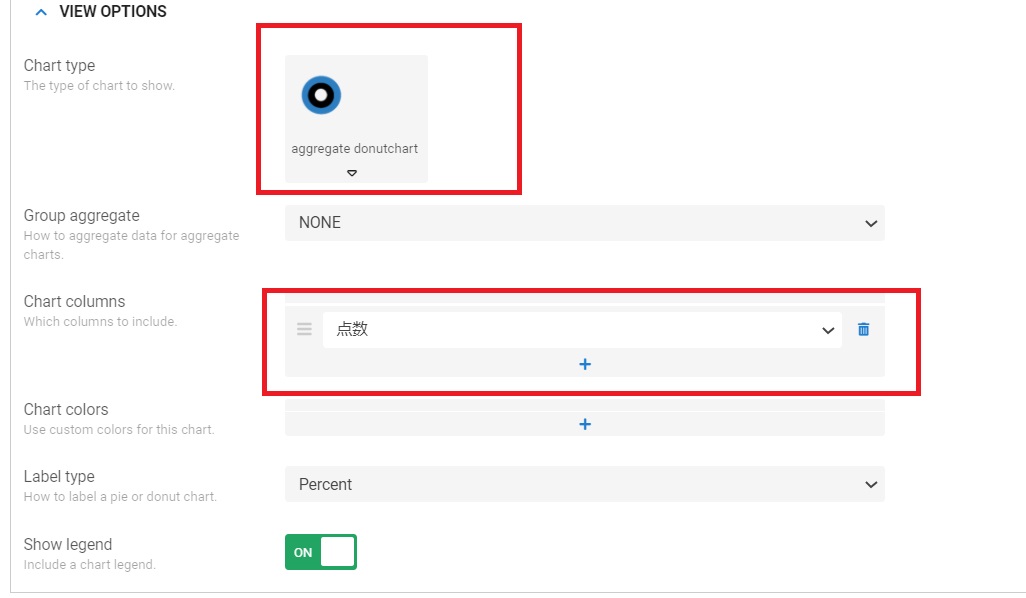The width and height of the screenshot is (1026, 598).
Task: Open the 点数 chart column dropdown
Action: point(582,330)
